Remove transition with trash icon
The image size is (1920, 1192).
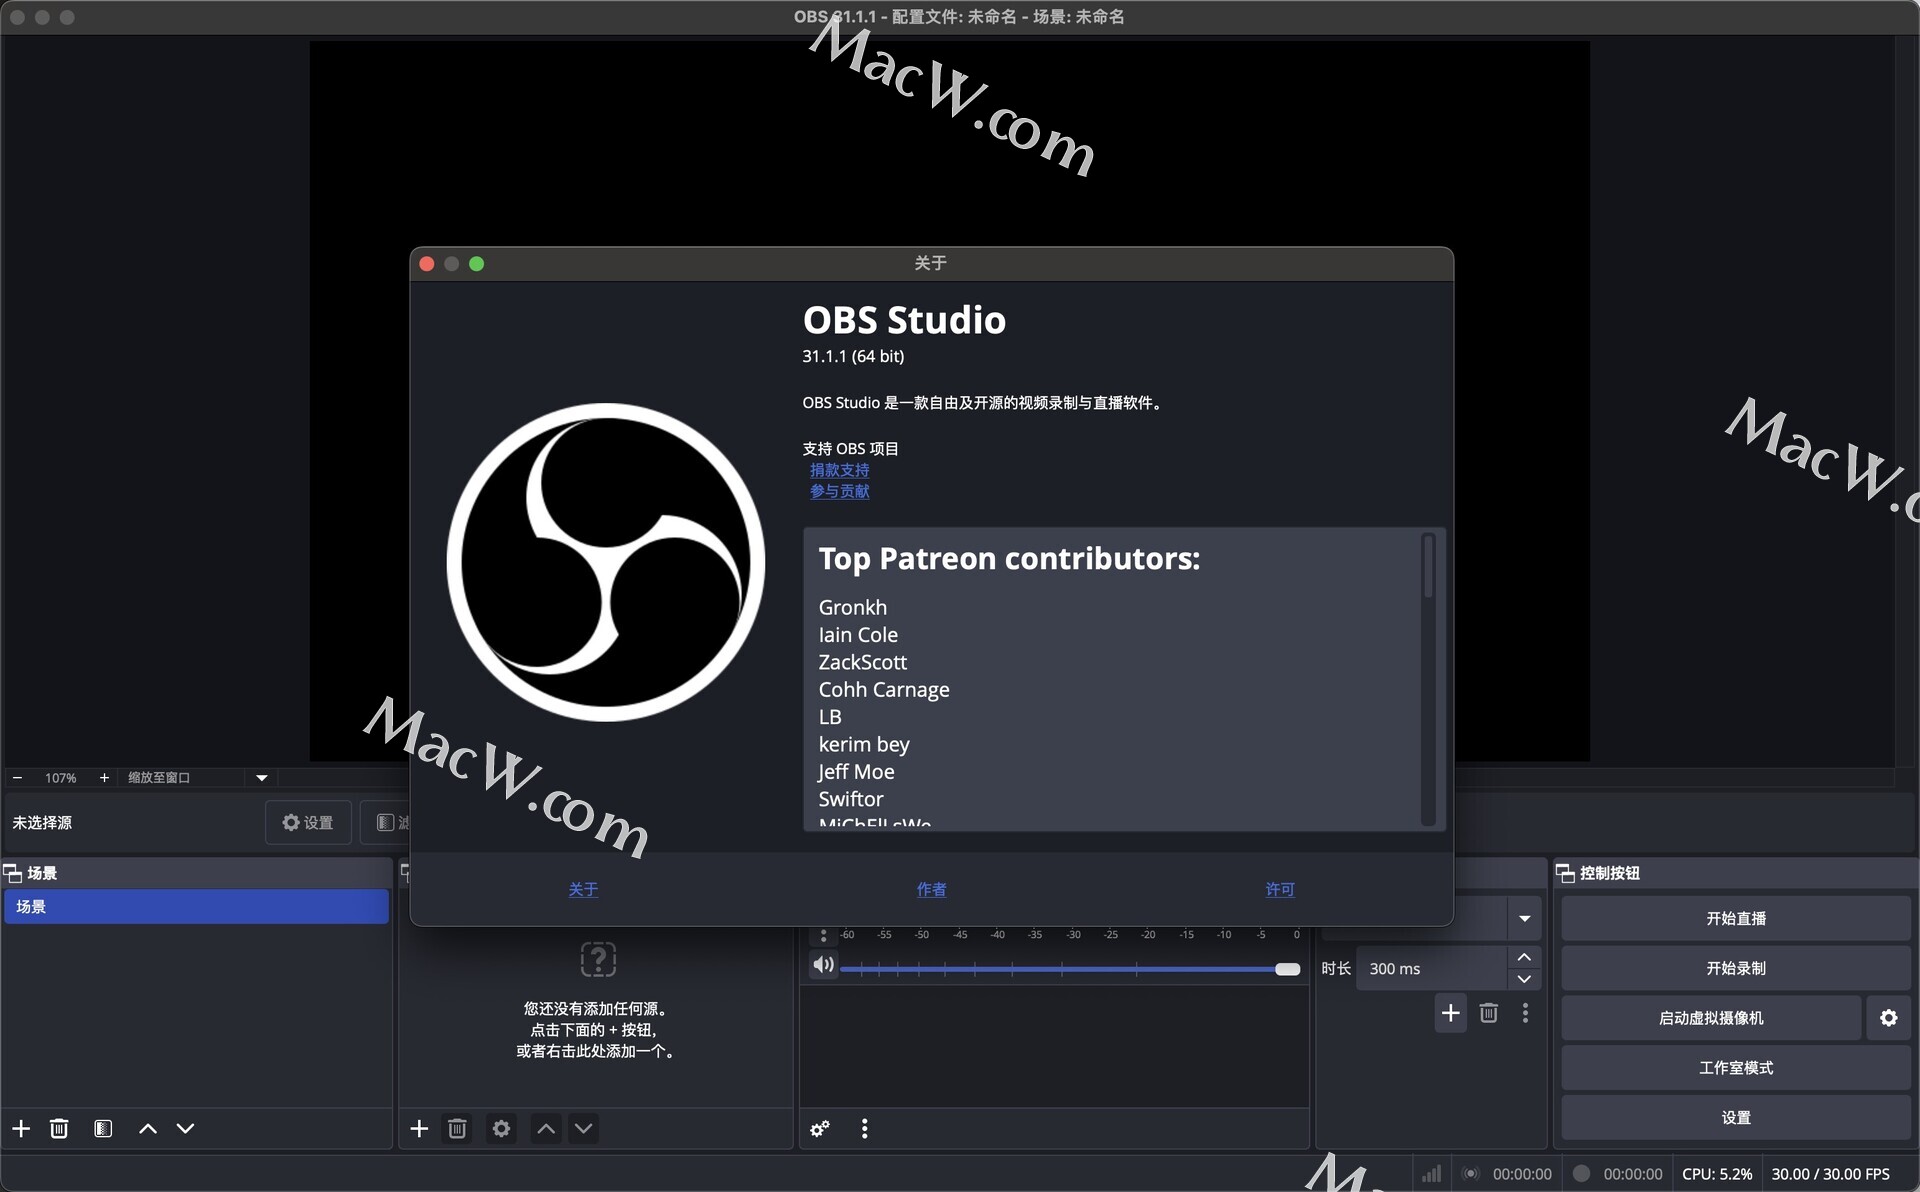[1488, 1013]
